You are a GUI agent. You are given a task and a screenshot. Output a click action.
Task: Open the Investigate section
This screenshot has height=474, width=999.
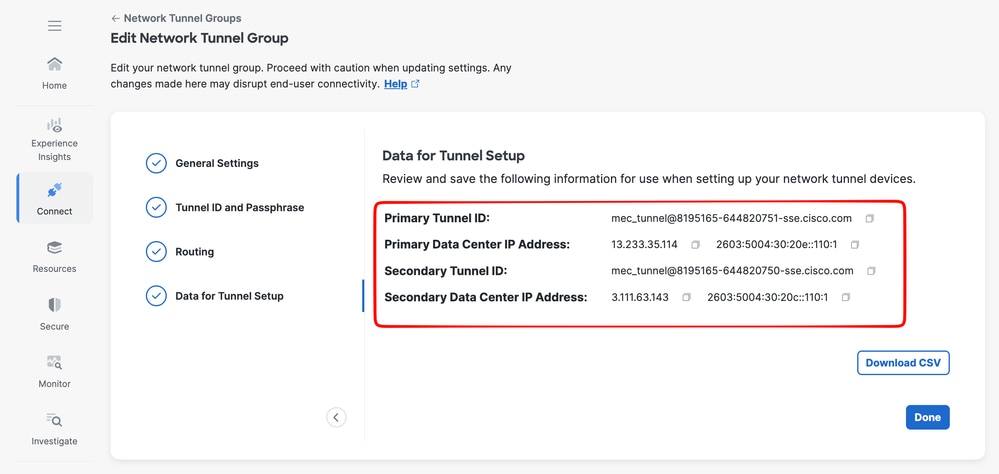tap(55, 428)
